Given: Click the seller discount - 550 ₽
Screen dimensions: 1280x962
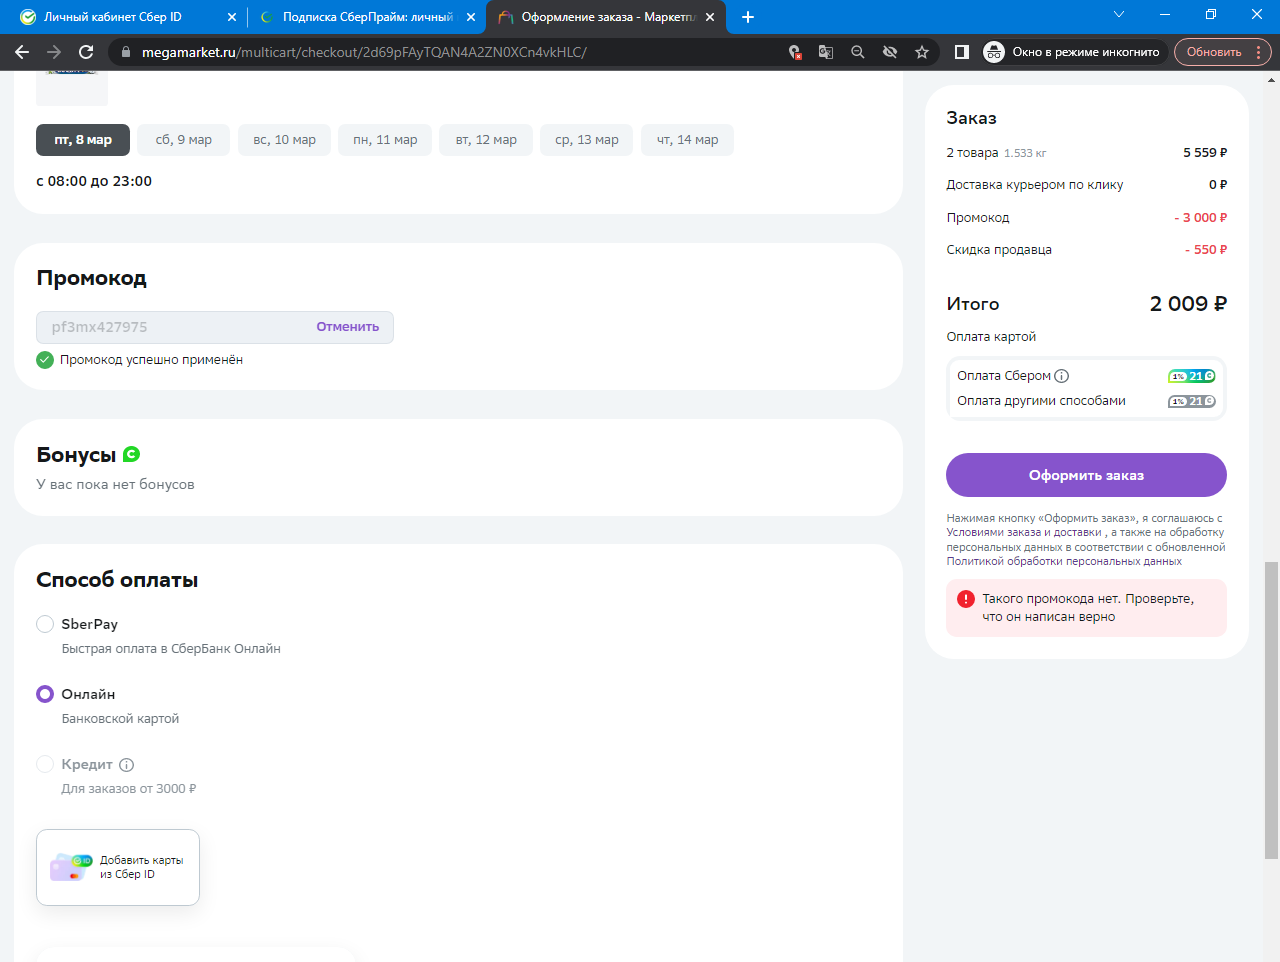Looking at the screenshot, I should [x=1206, y=250].
